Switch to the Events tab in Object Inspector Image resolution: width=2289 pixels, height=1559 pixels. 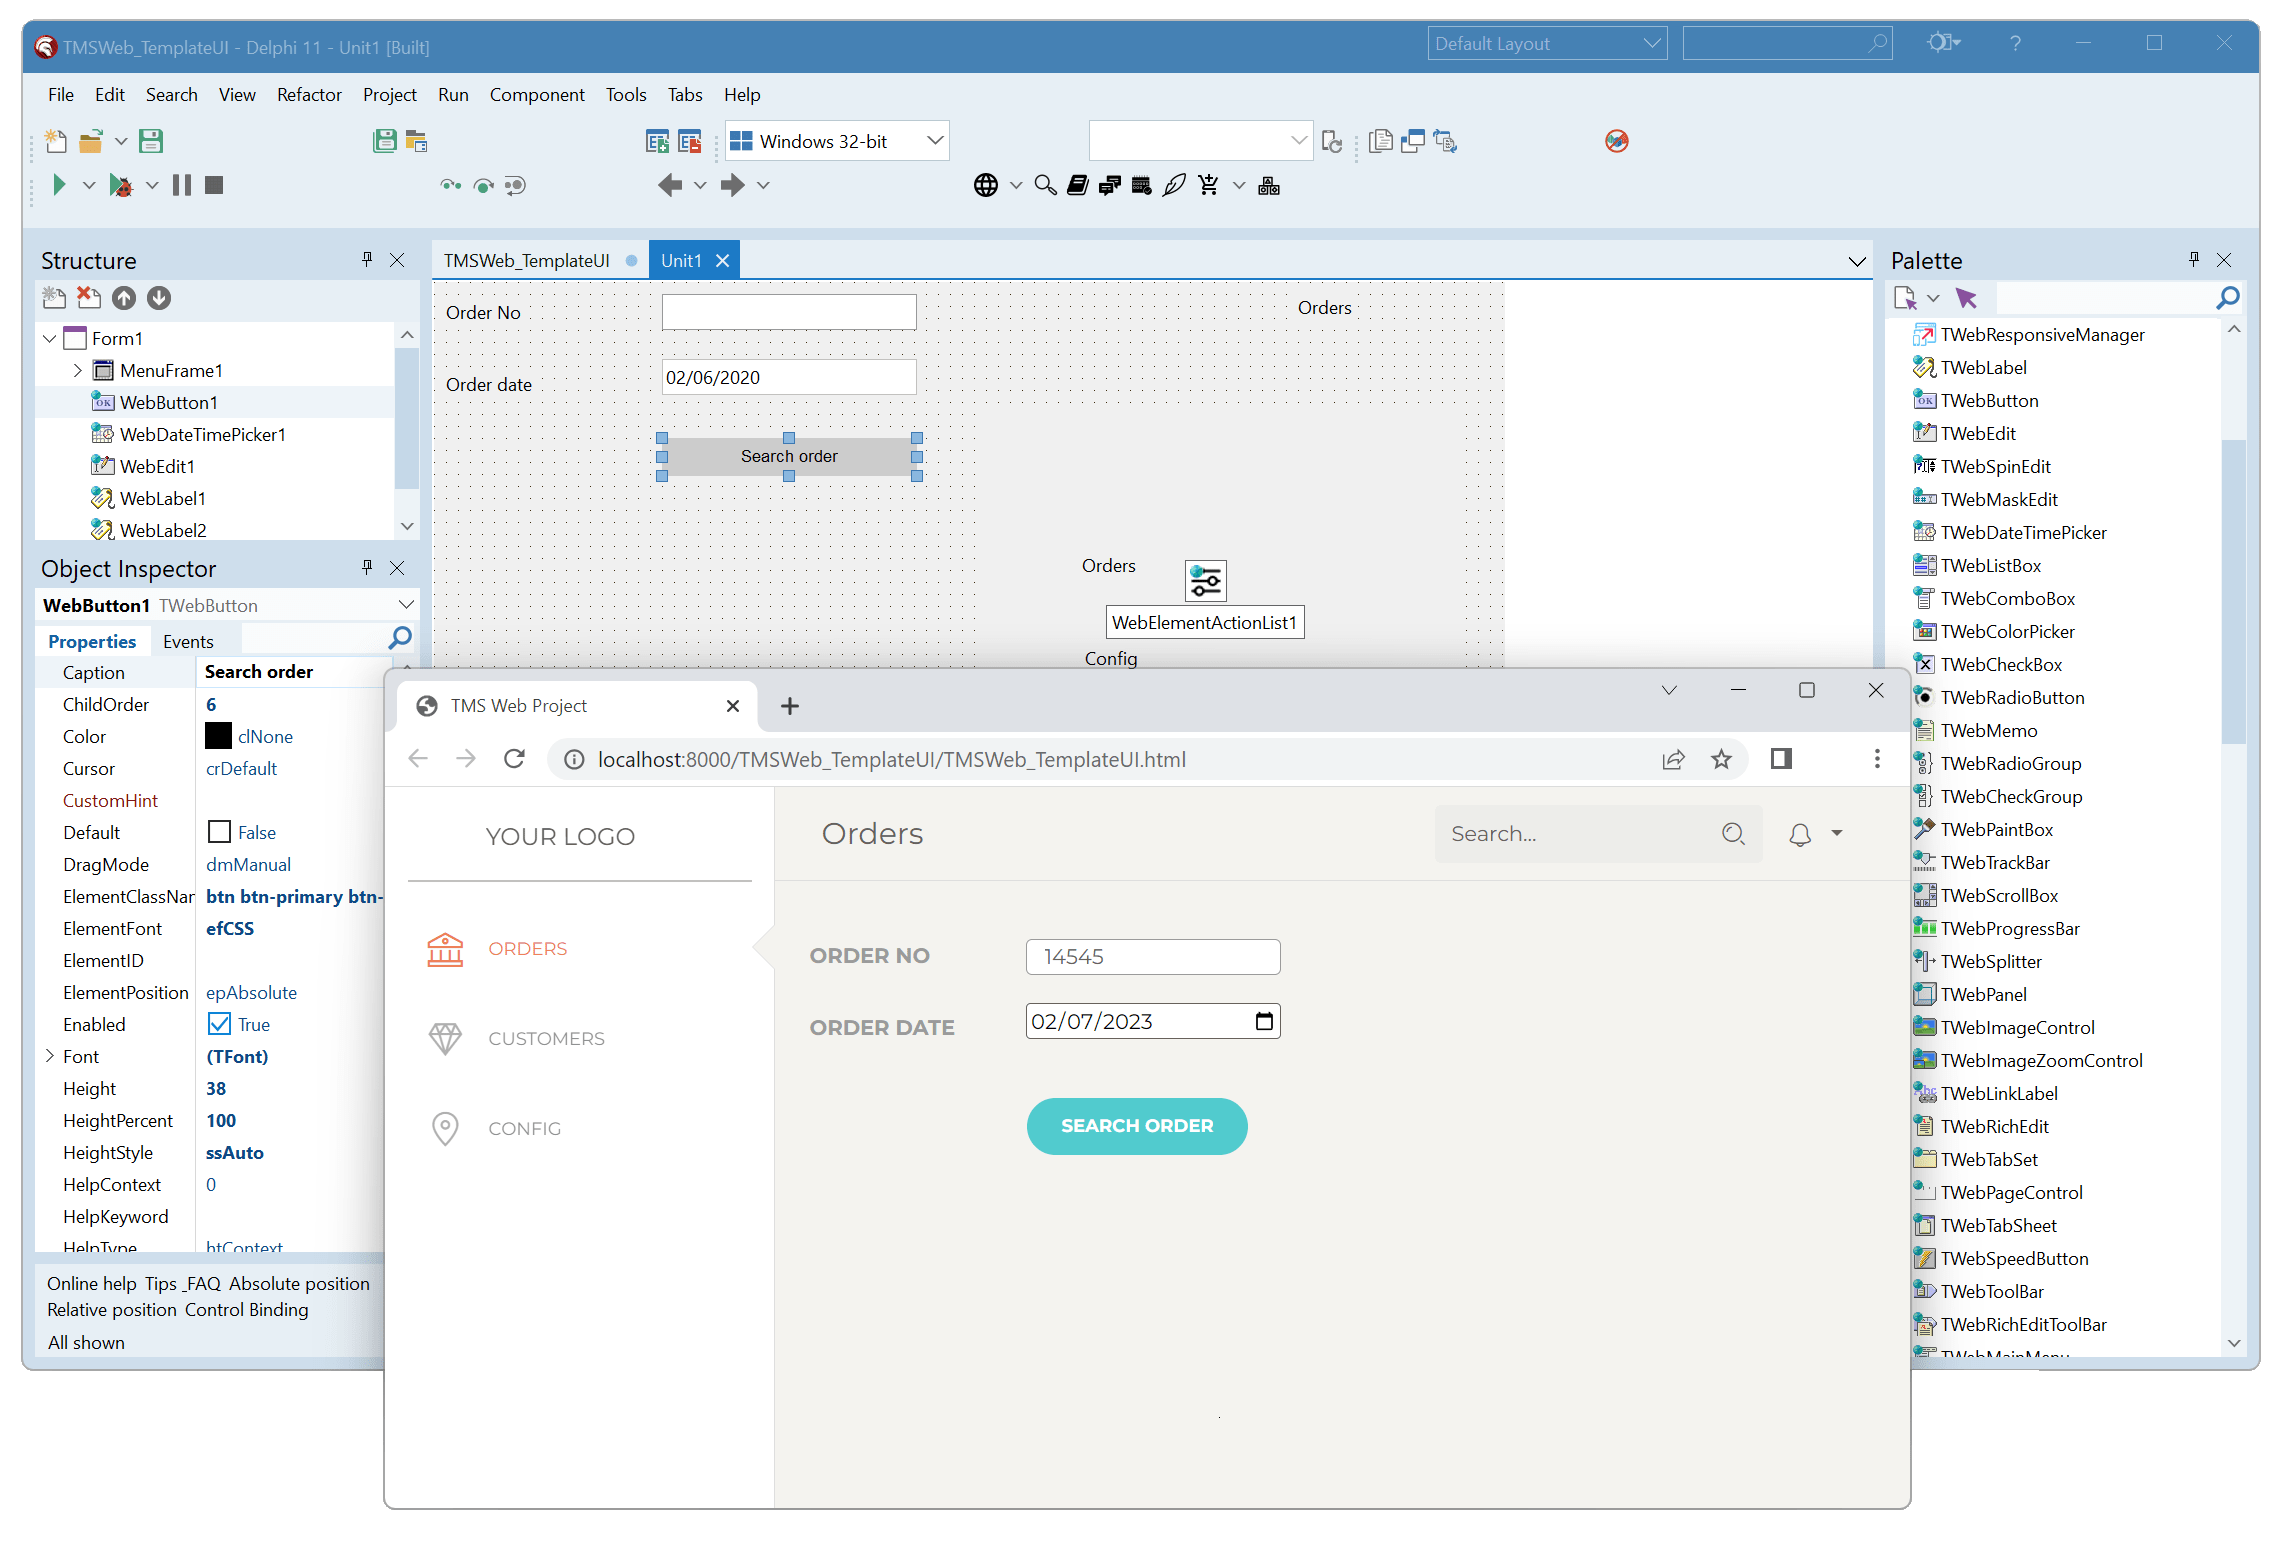click(190, 641)
